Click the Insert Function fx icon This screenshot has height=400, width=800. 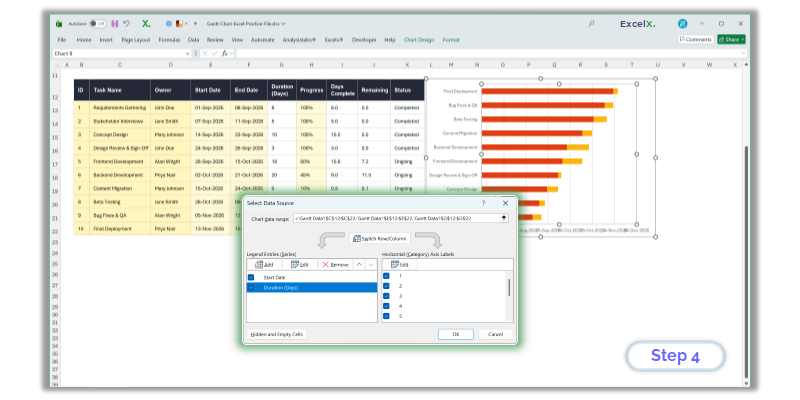pyautogui.click(x=224, y=53)
